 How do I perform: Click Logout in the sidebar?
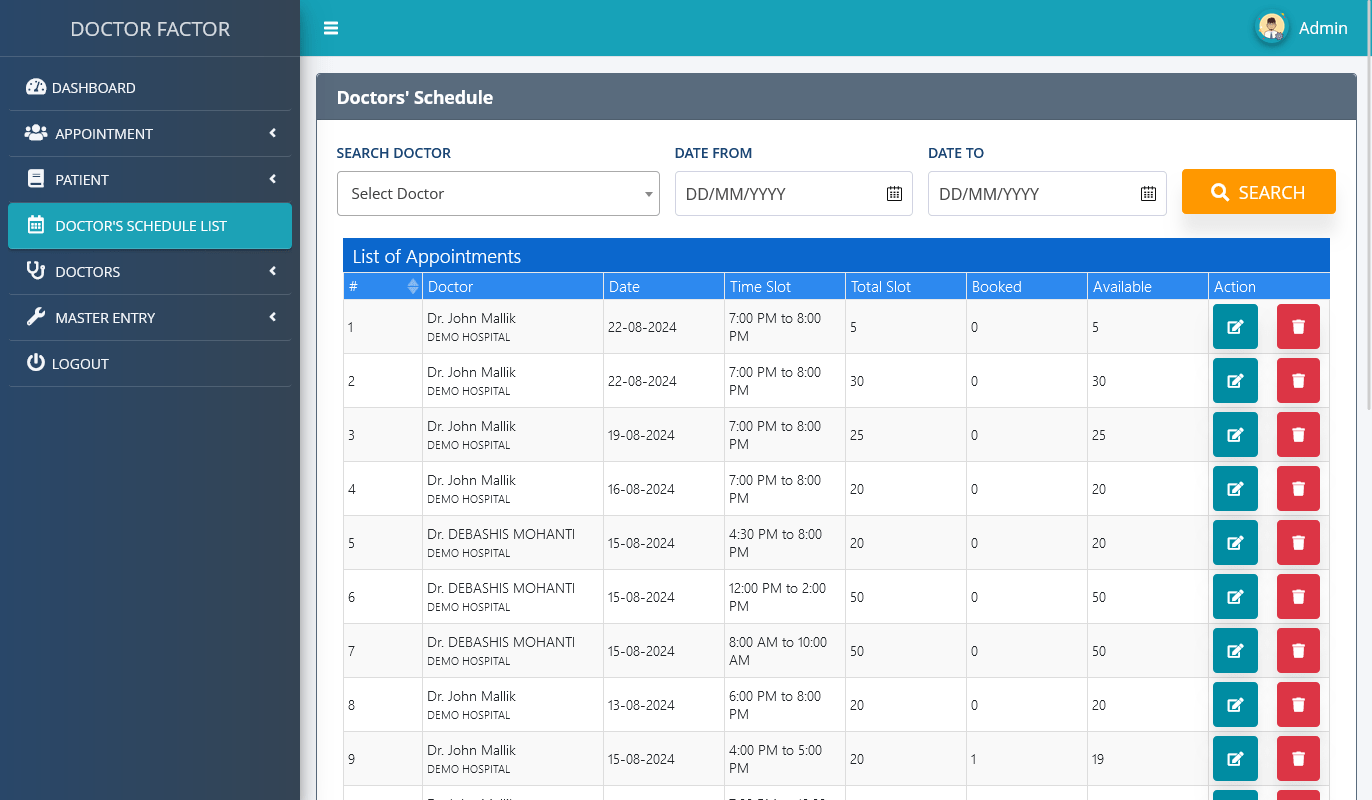point(80,364)
